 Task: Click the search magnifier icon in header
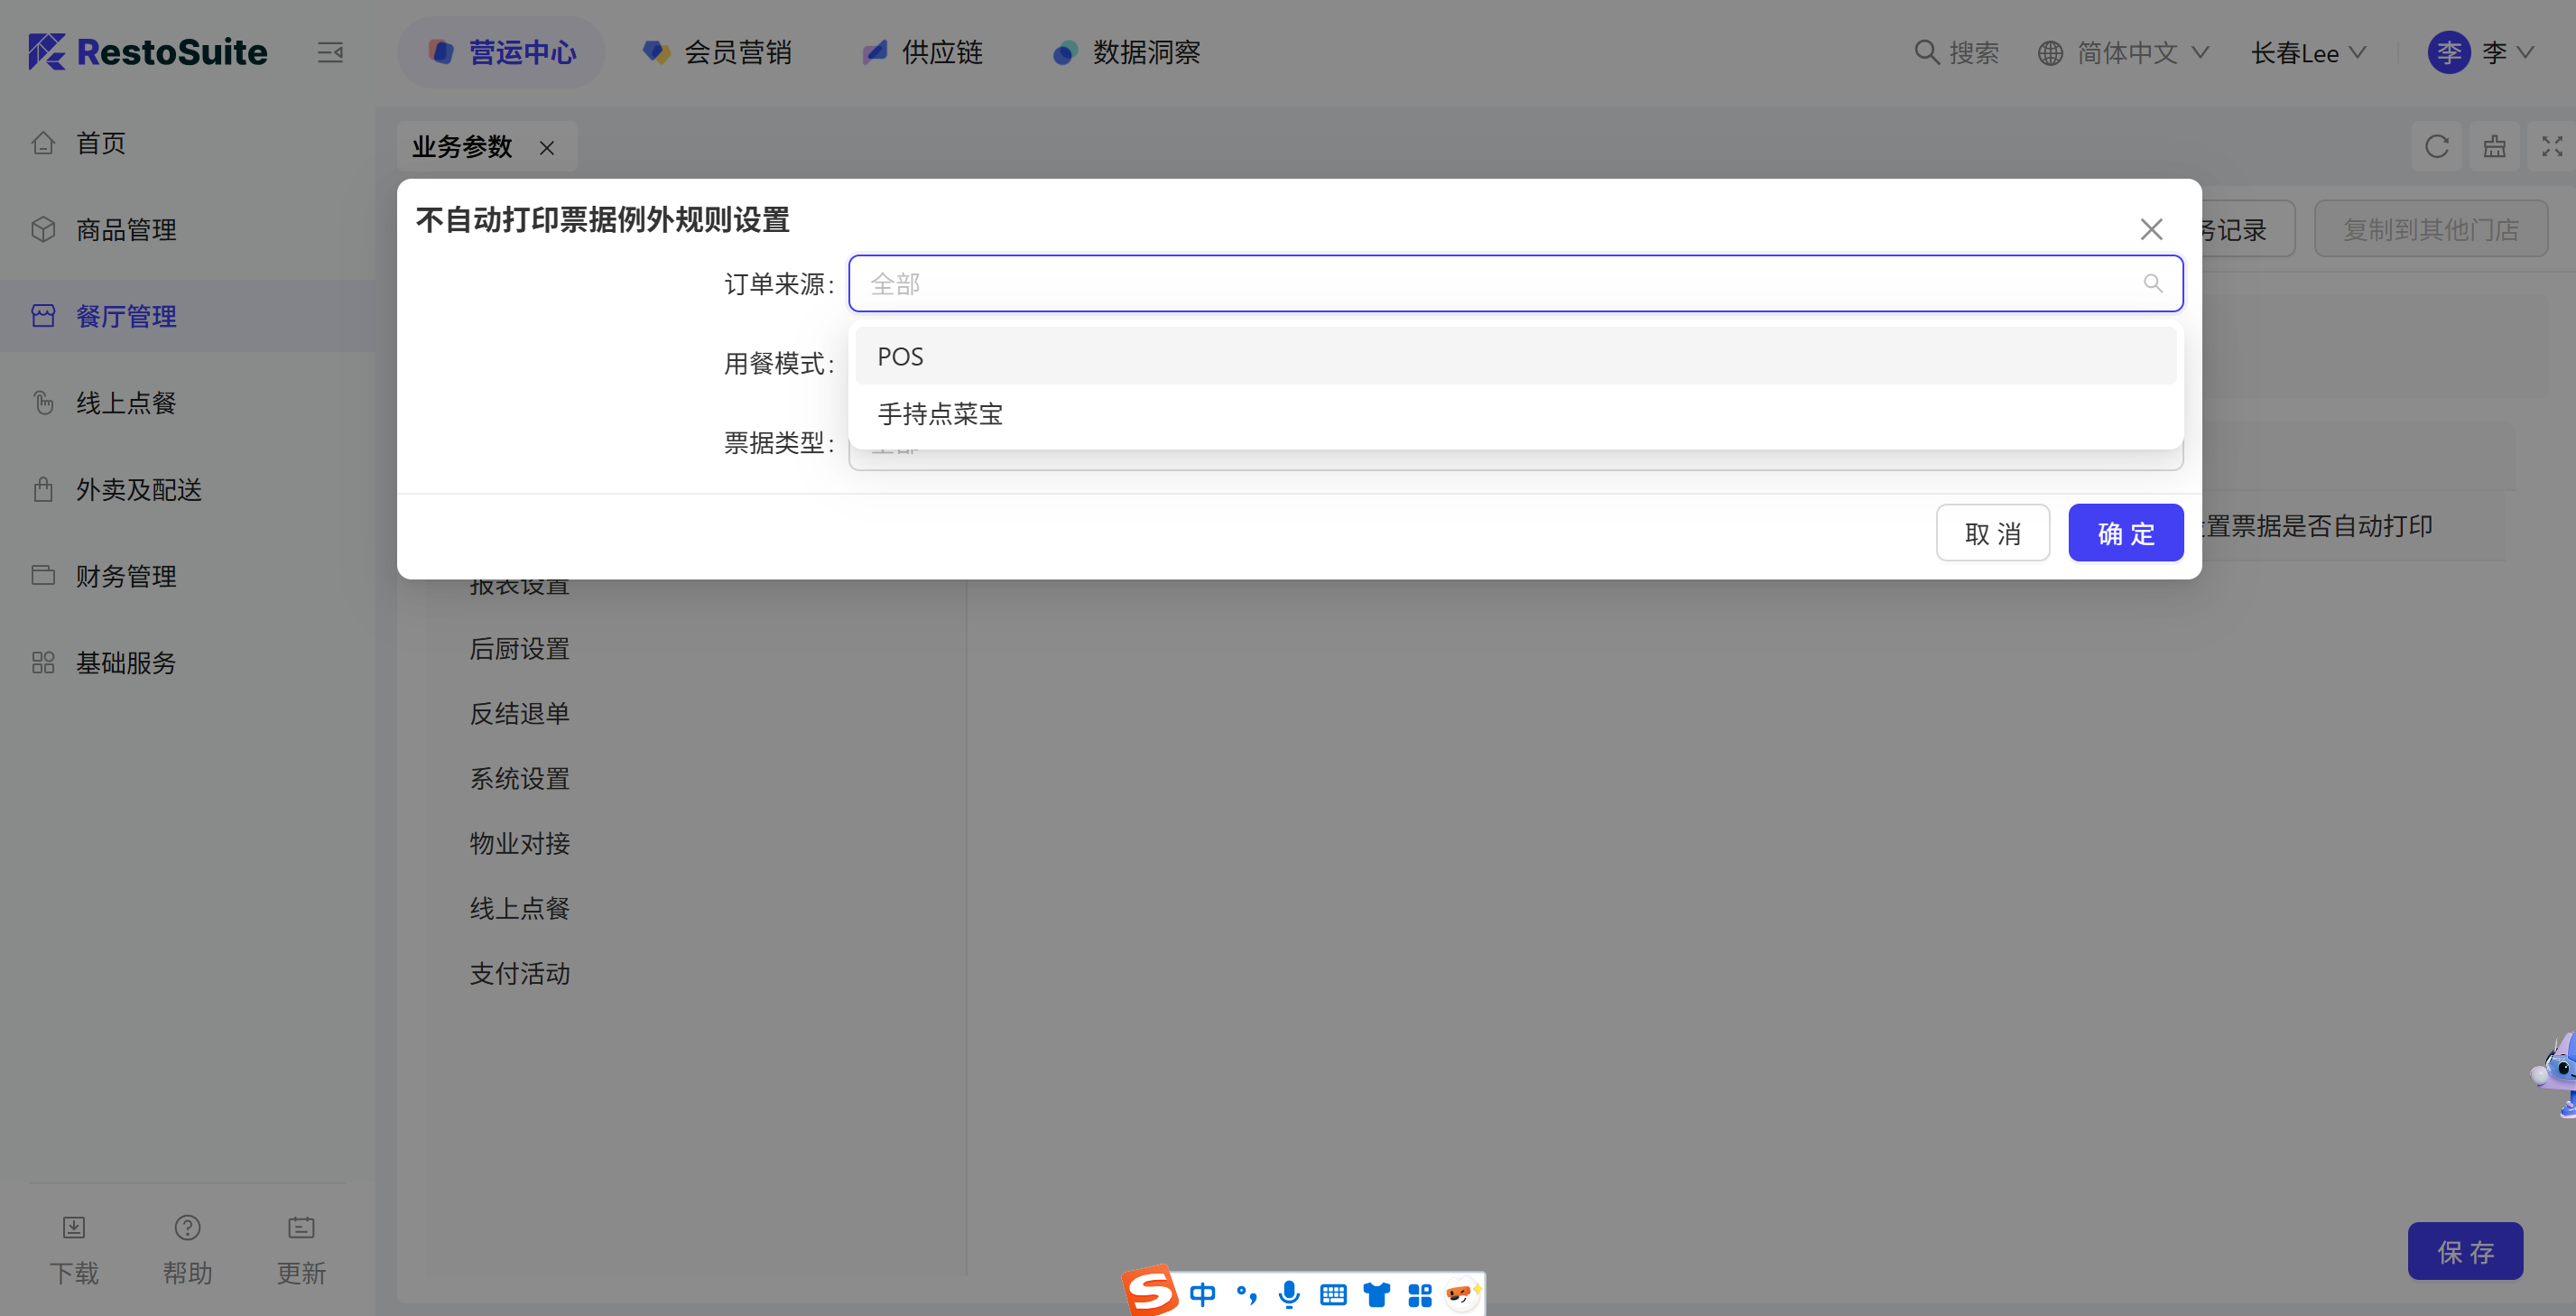click(x=1926, y=52)
